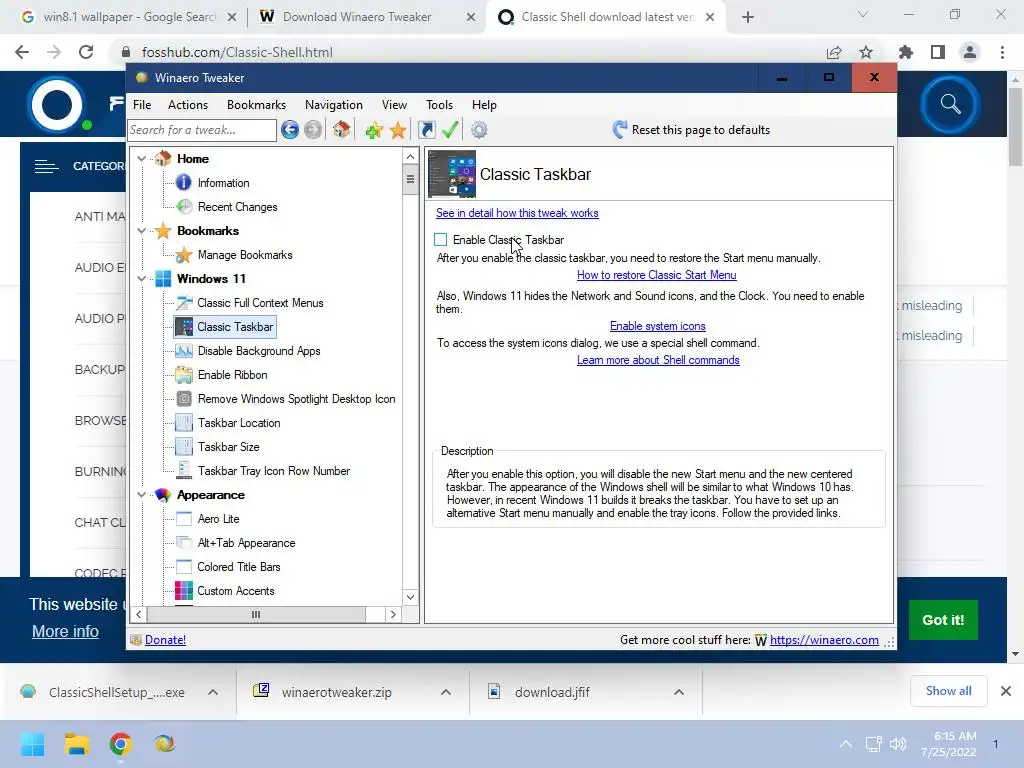Click the Donate! link
The height and width of the screenshot is (768, 1024).
coord(165,640)
